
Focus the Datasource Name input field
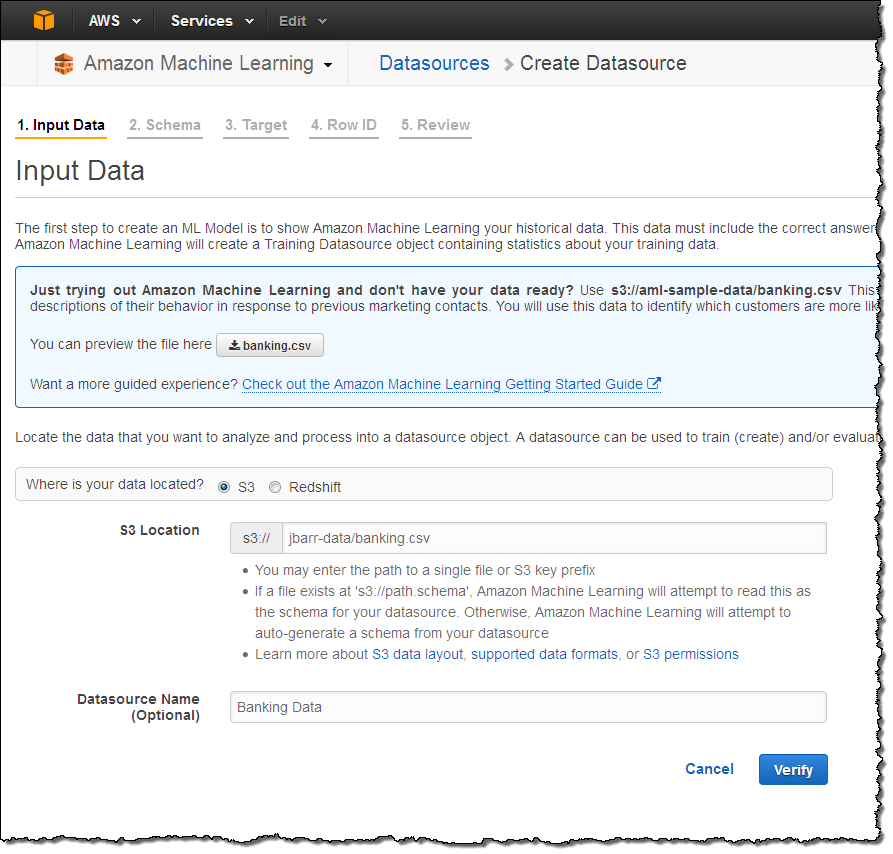tap(528, 707)
